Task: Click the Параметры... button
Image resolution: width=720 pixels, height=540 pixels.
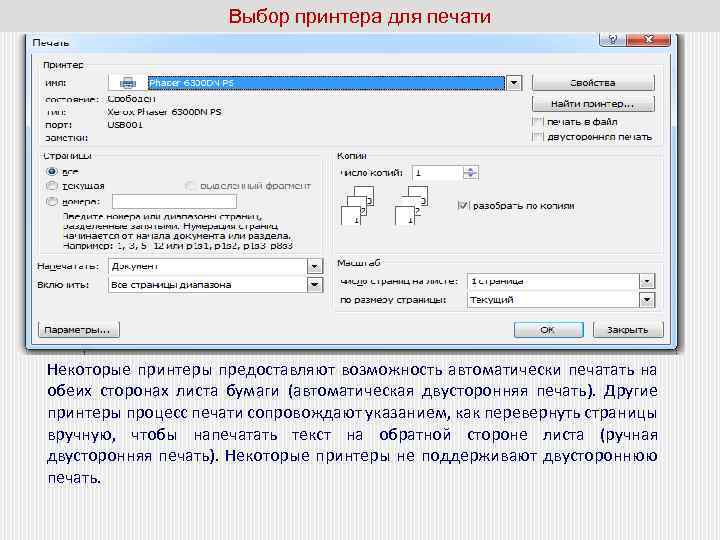Action: [x=79, y=330]
